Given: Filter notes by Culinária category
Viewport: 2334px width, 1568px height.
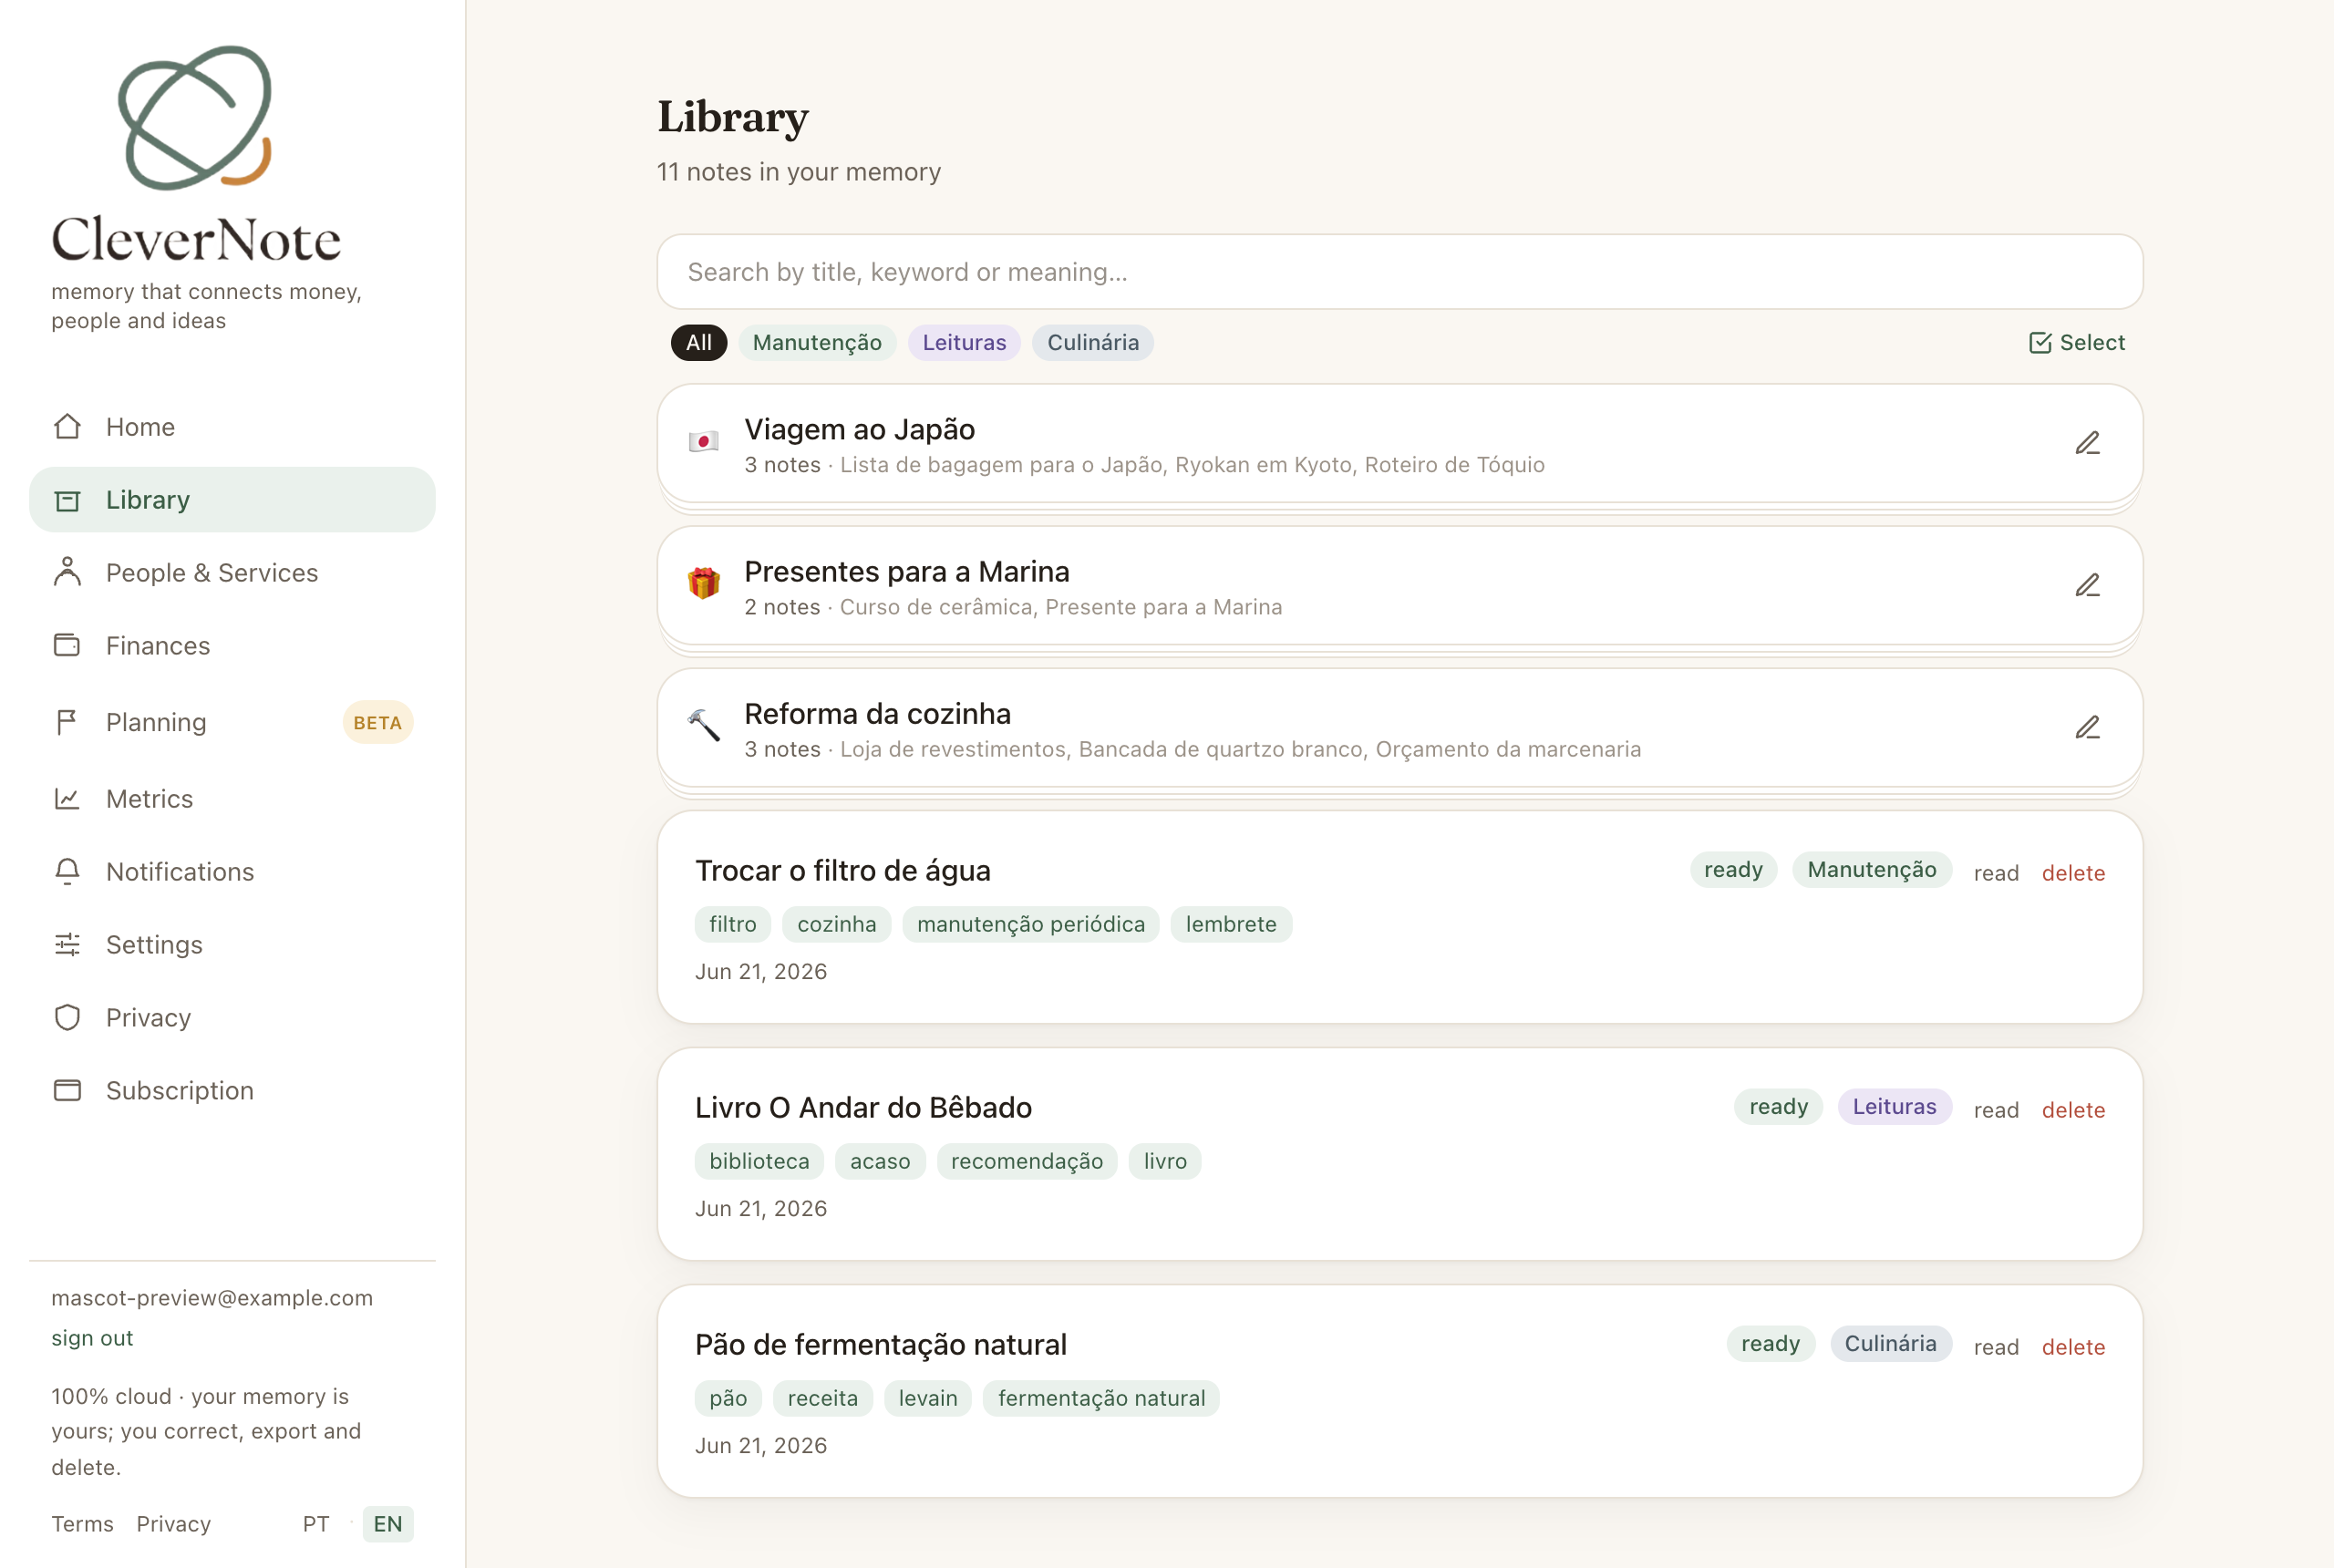Looking at the screenshot, I should (1092, 343).
